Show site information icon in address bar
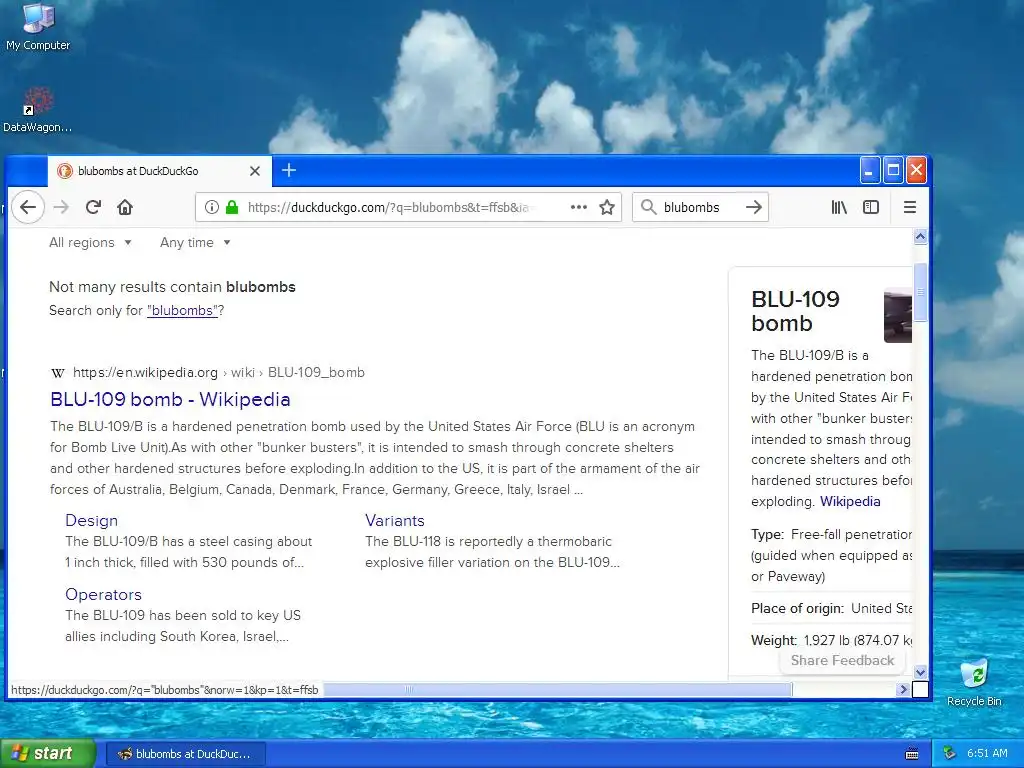 point(212,207)
